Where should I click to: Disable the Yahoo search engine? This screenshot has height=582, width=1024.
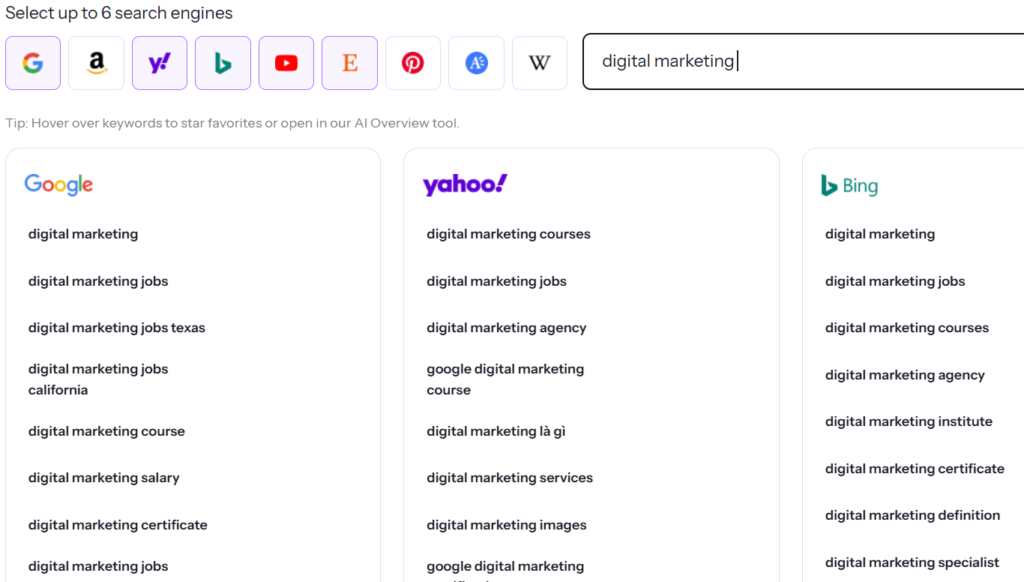pyautogui.click(x=160, y=63)
